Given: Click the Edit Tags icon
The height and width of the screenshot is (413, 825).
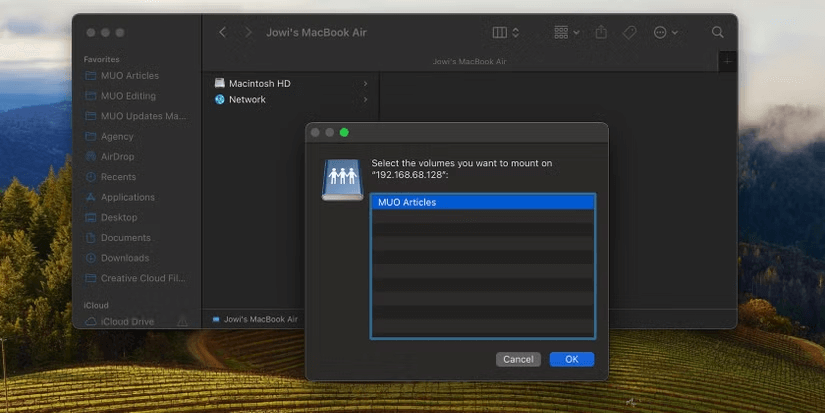Looking at the screenshot, I should coord(629,32).
